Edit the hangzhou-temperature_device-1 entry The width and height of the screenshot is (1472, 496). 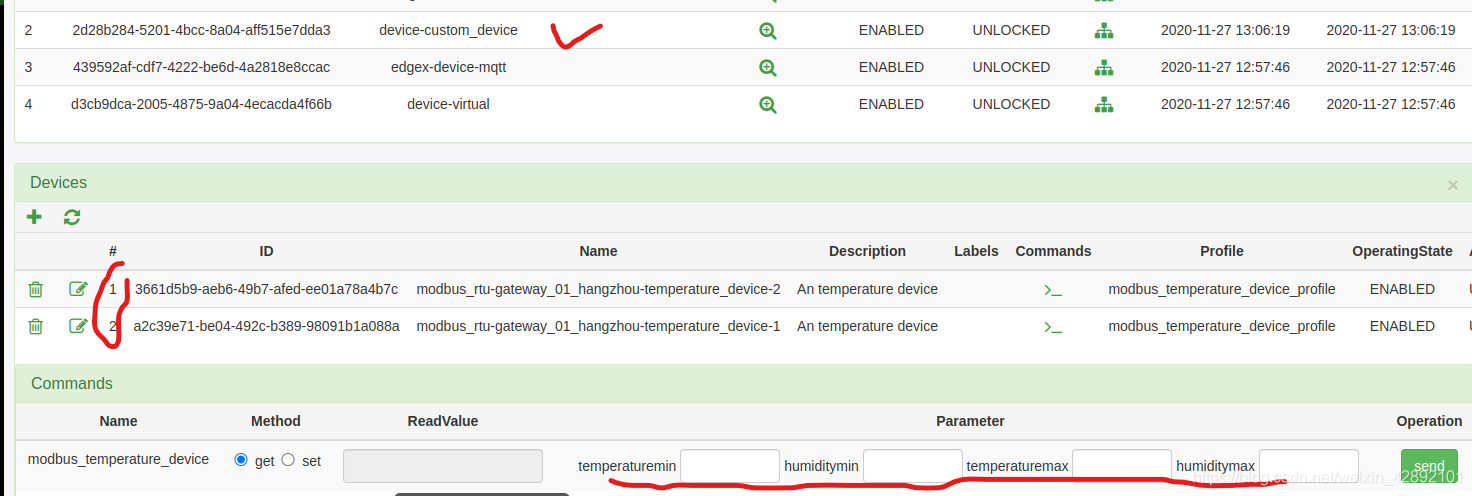coord(78,326)
